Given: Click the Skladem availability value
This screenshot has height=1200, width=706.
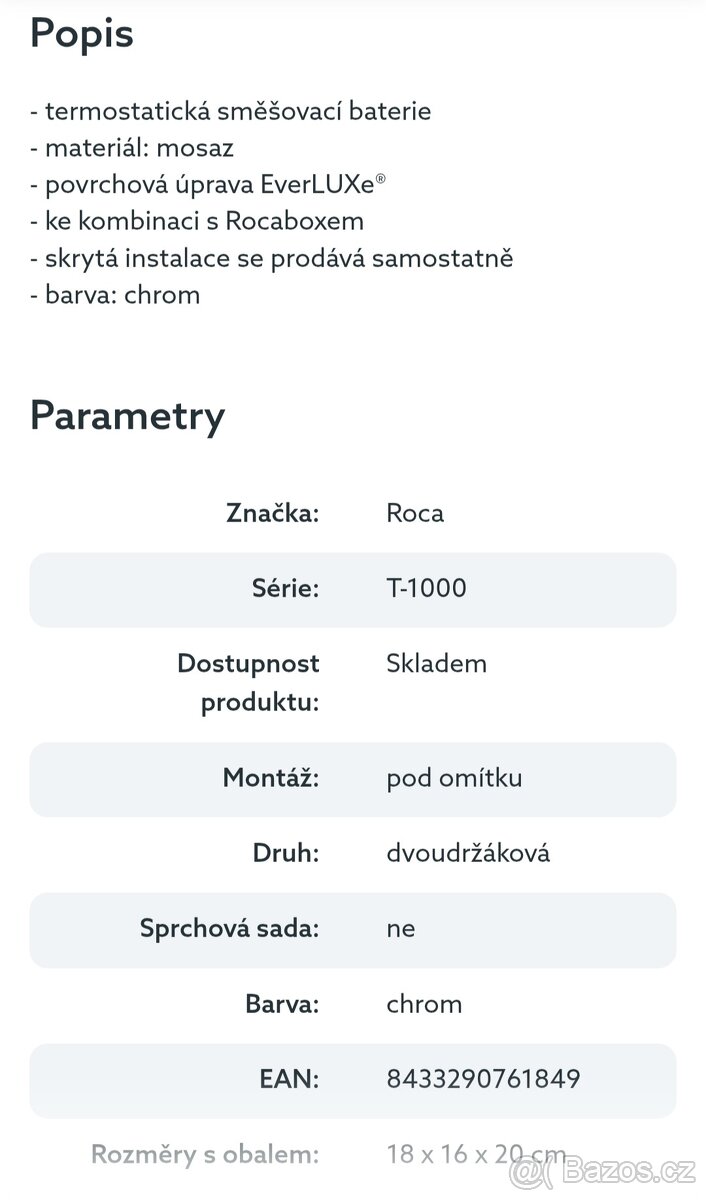Looking at the screenshot, I should pyautogui.click(x=436, y=663).
